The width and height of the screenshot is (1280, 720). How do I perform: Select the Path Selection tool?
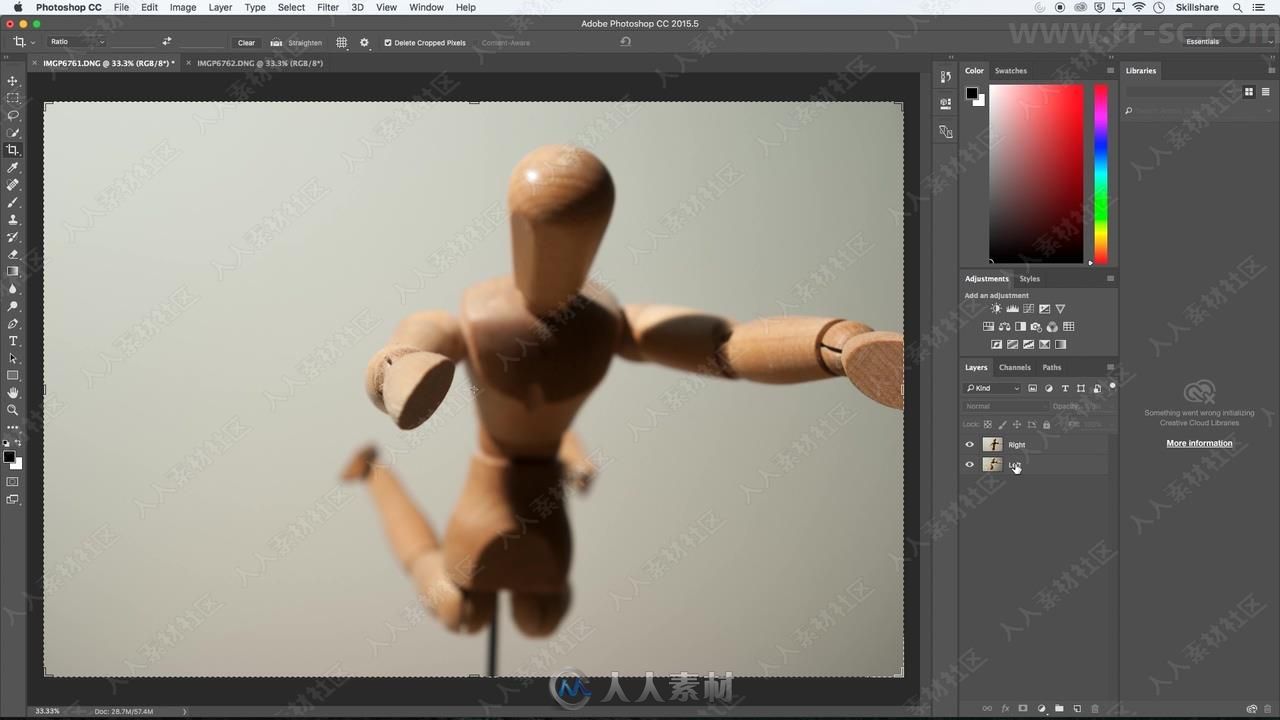pyautogui.click(x=13, y=358)
